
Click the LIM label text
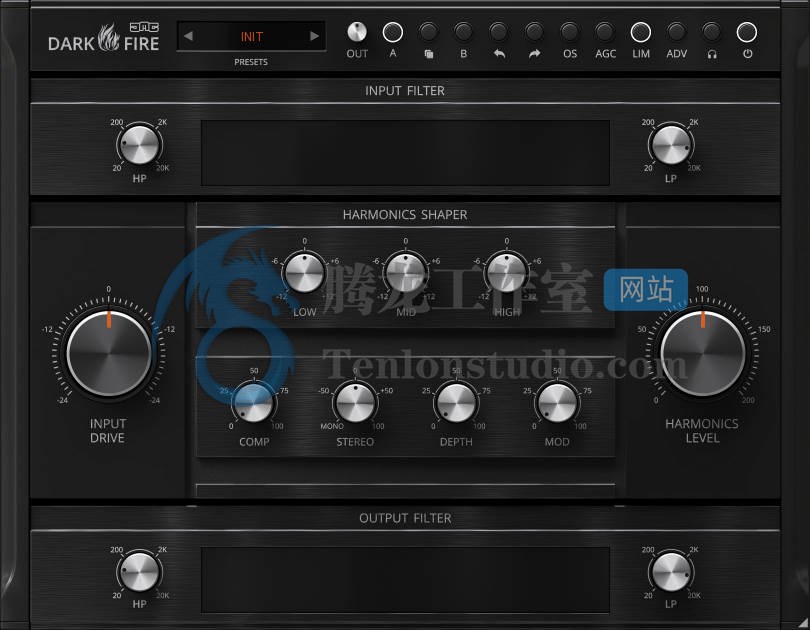(641, 54)
